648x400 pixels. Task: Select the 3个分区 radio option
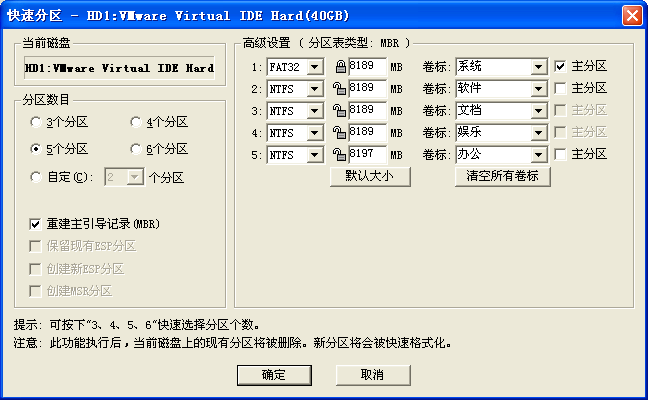click(37, 122)
